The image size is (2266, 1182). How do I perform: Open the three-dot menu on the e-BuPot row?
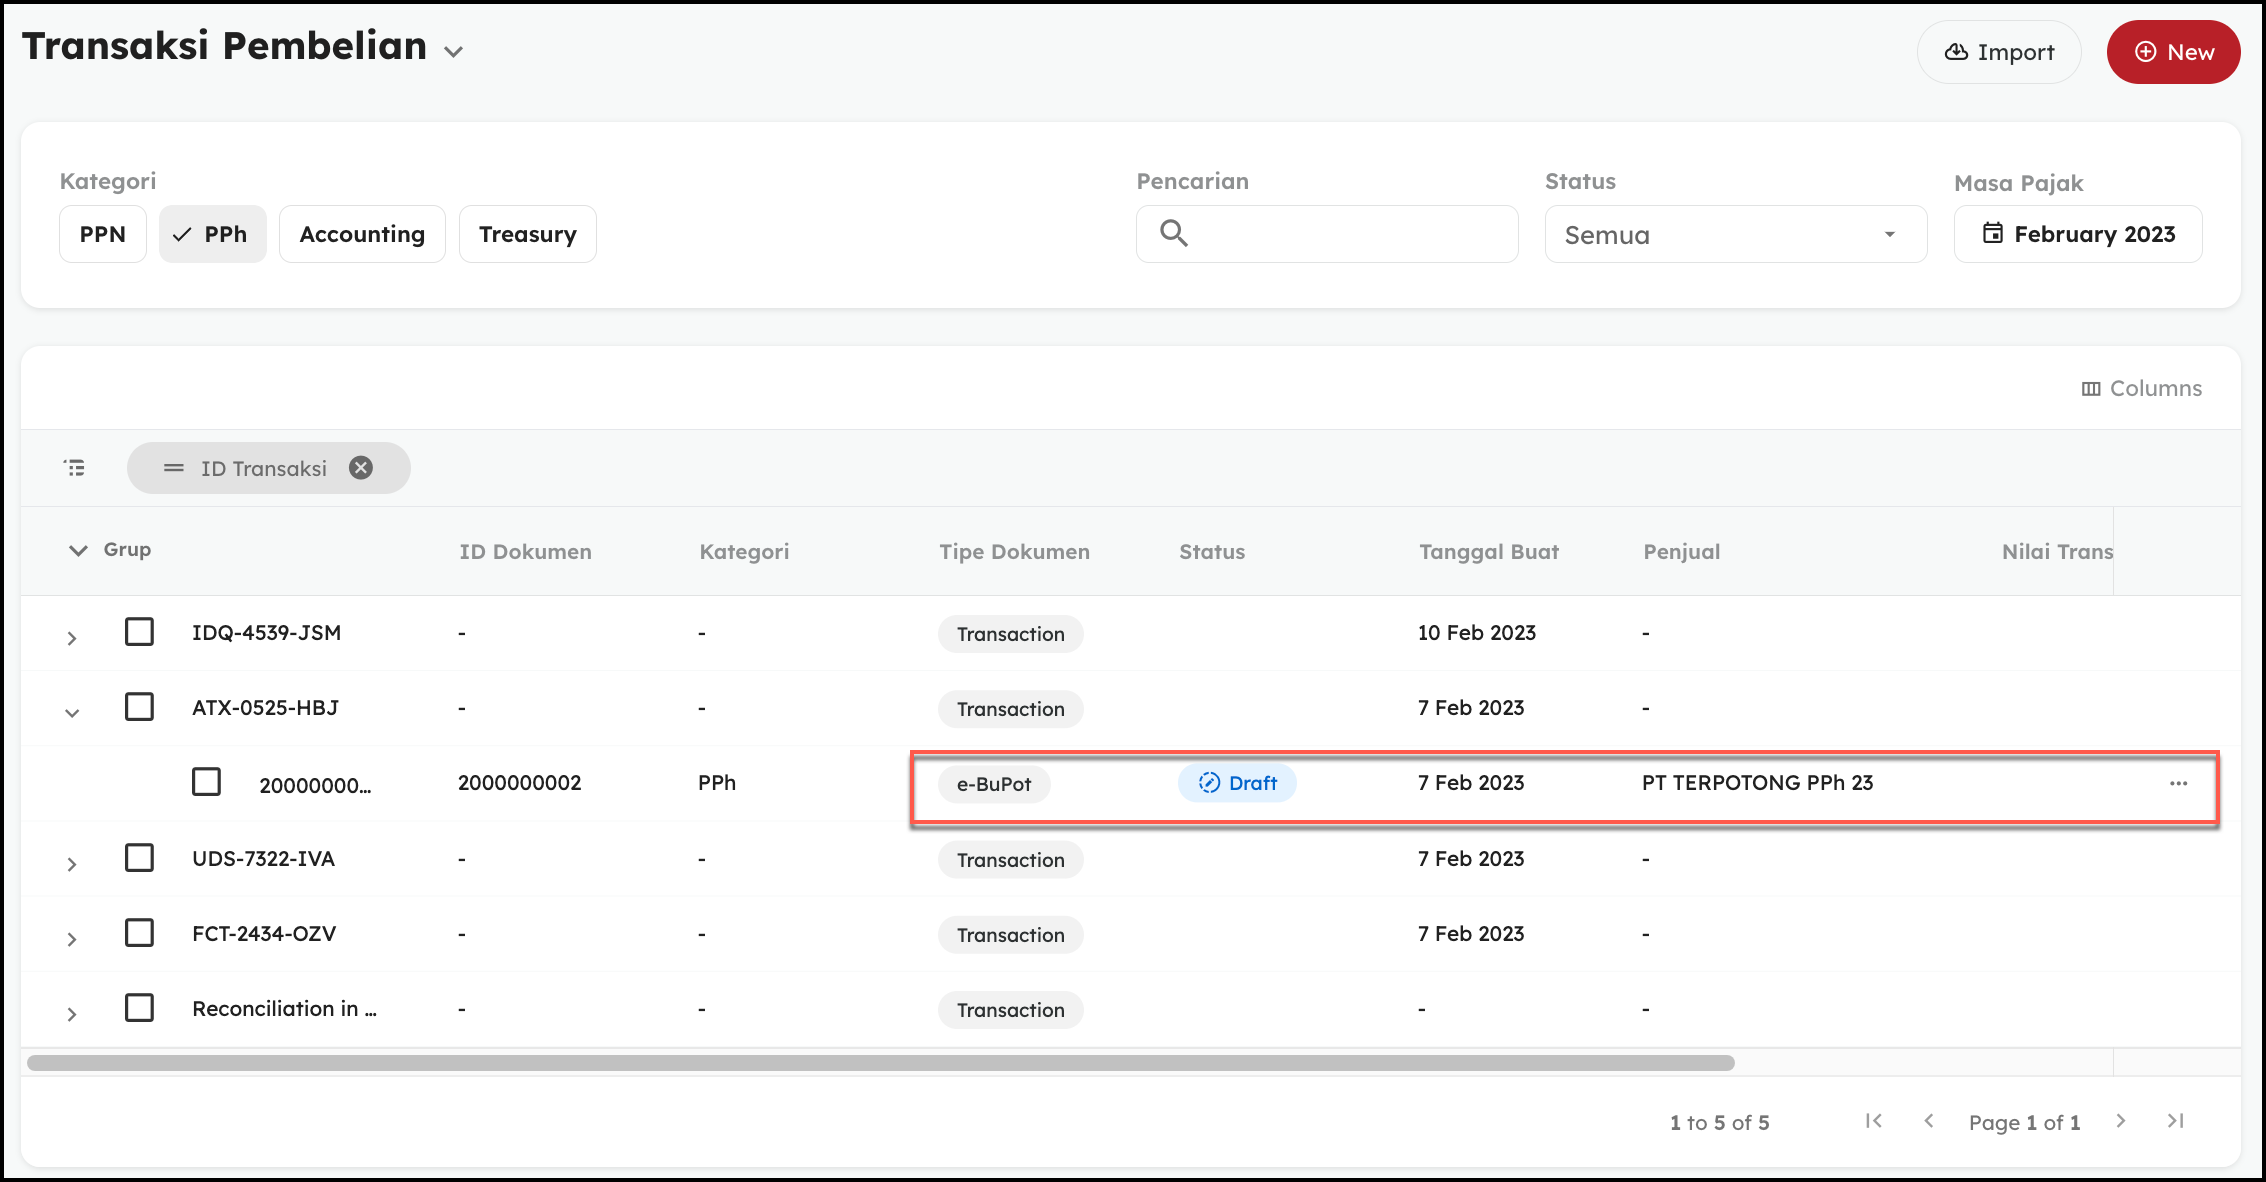pos(2178,784)
